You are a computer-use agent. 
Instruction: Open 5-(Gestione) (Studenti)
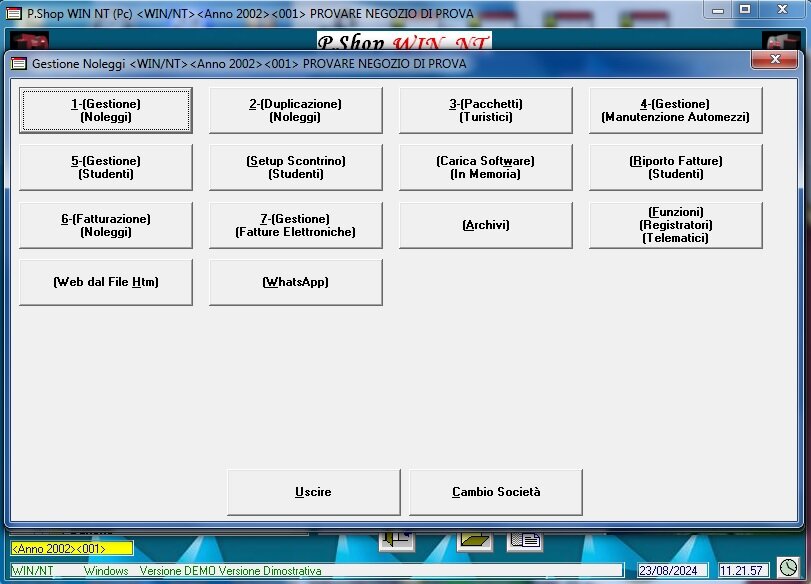(105, 167)
